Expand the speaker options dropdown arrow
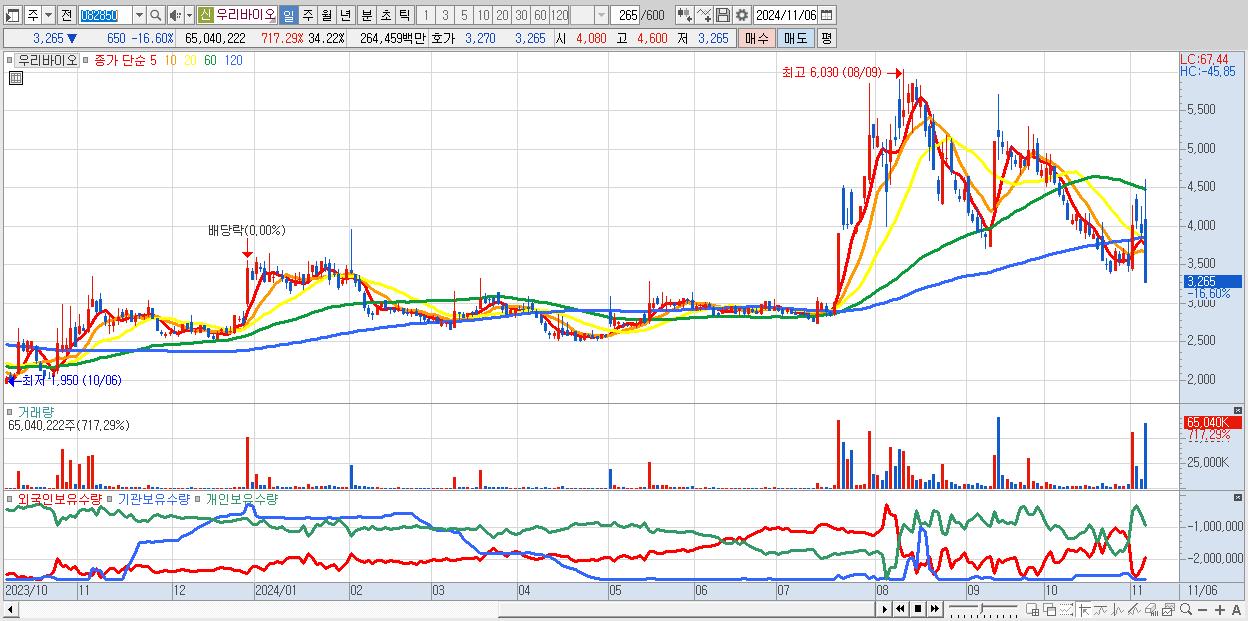The height and width of the screenshot is (621, 1248). (x=189, y=16)
